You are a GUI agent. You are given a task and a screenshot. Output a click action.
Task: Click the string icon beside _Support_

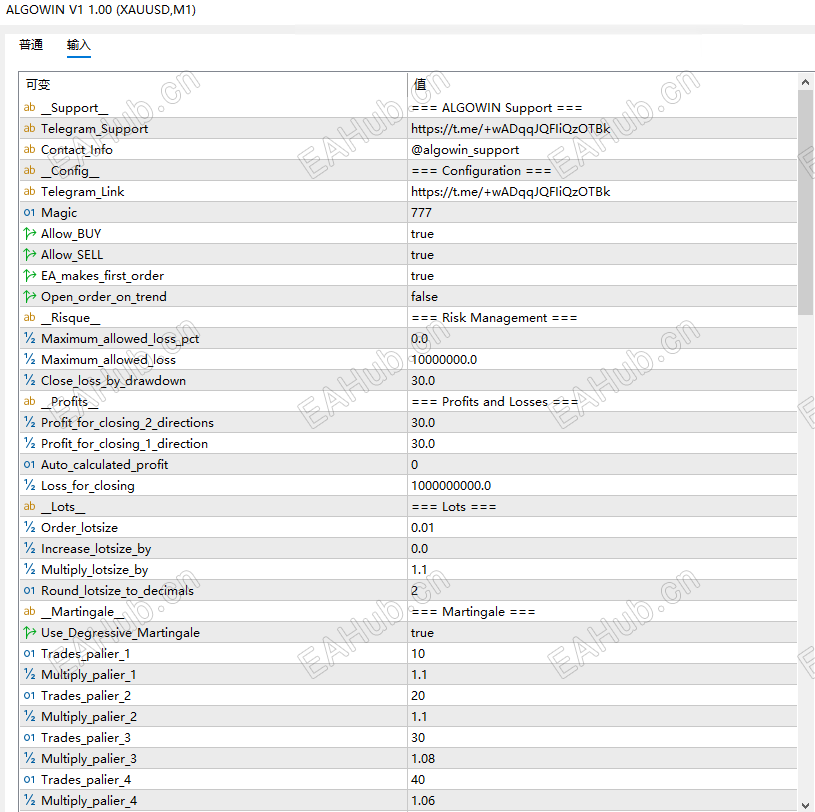pos(30,108)
